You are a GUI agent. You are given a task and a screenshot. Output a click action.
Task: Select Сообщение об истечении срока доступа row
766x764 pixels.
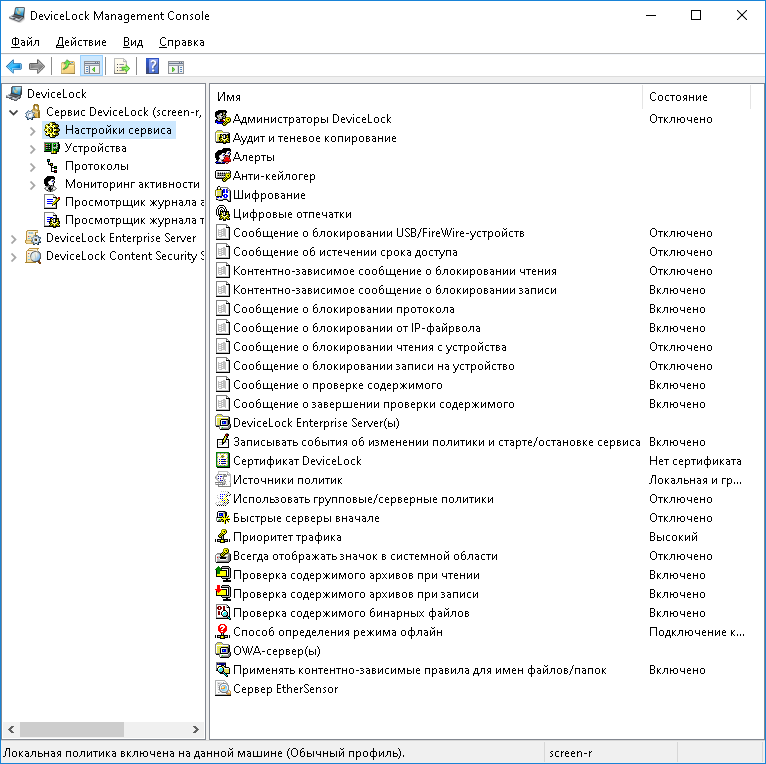tap(345, 252)
